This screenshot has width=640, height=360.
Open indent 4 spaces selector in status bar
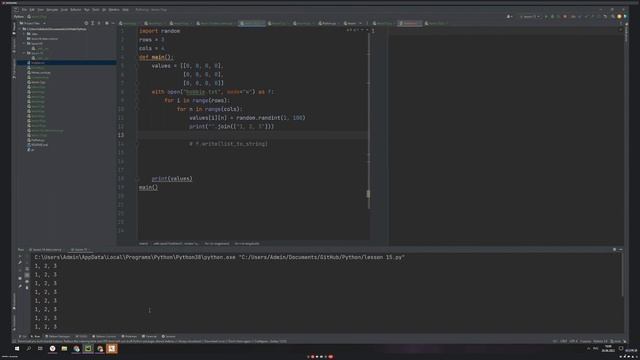click(585, 341)
